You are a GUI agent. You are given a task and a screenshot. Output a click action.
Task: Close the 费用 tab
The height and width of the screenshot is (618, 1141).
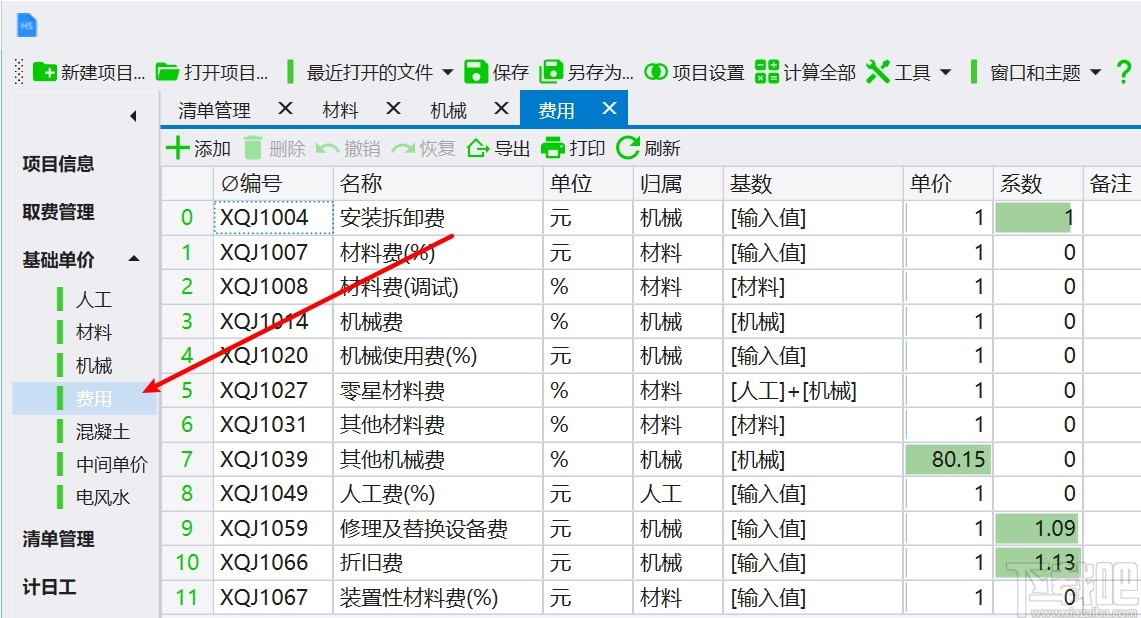click(610, 109)
